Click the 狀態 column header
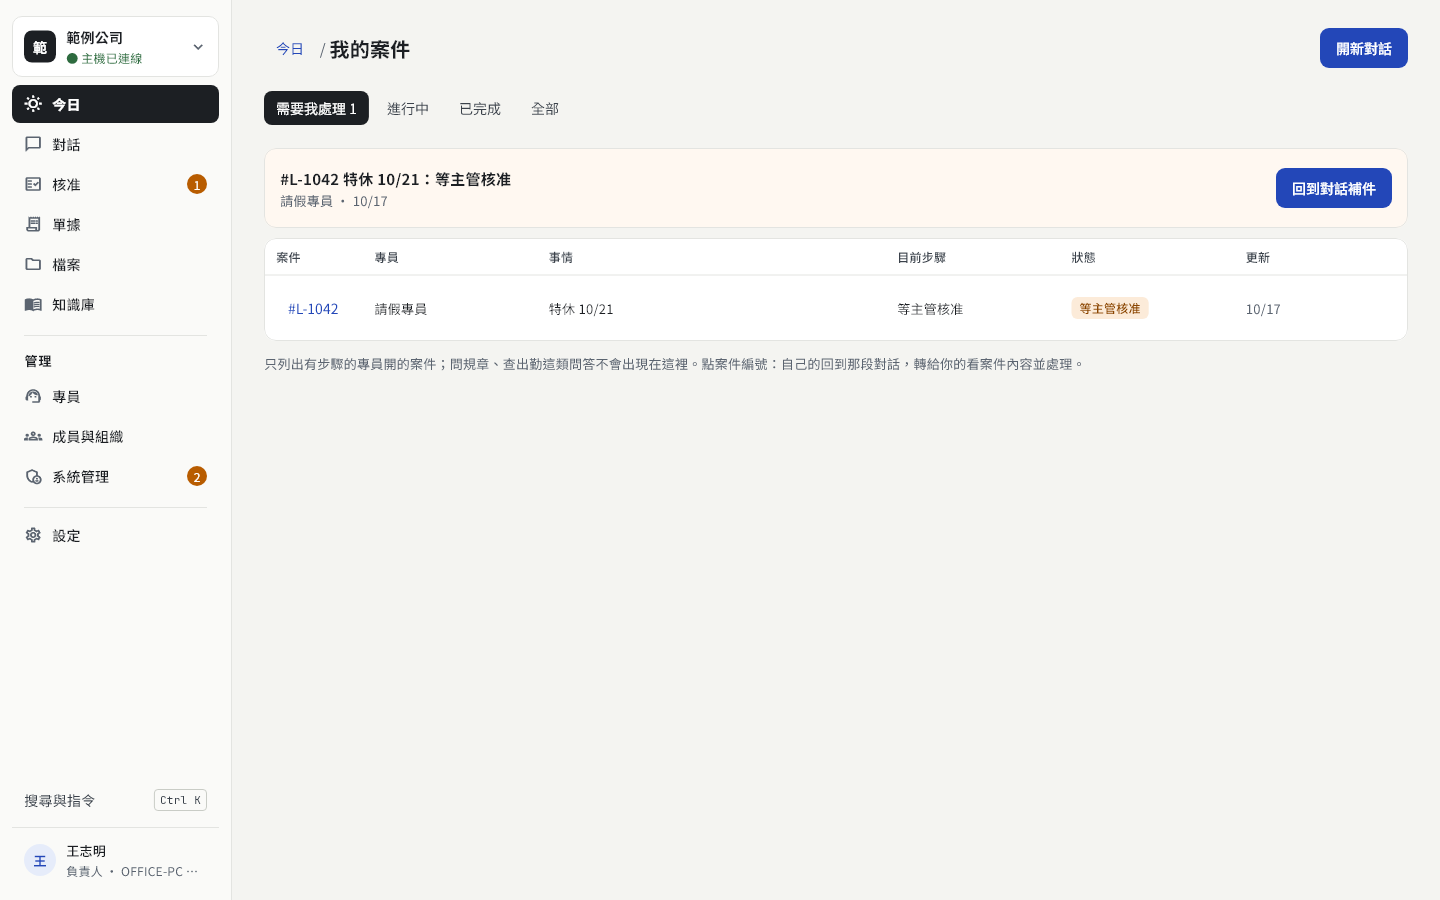This screenshot has width=1440, height=900. click(1083, 257)
